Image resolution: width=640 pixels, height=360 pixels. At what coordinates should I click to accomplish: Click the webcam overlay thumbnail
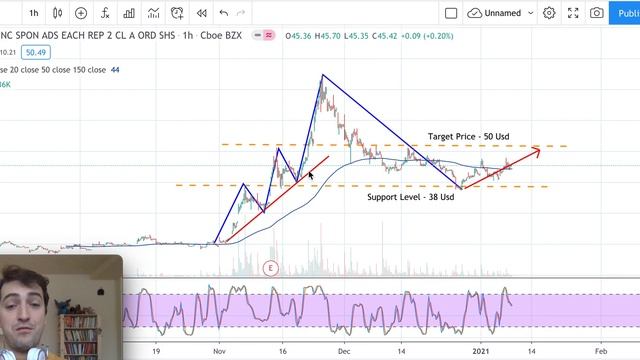click(x=61, y=307)
